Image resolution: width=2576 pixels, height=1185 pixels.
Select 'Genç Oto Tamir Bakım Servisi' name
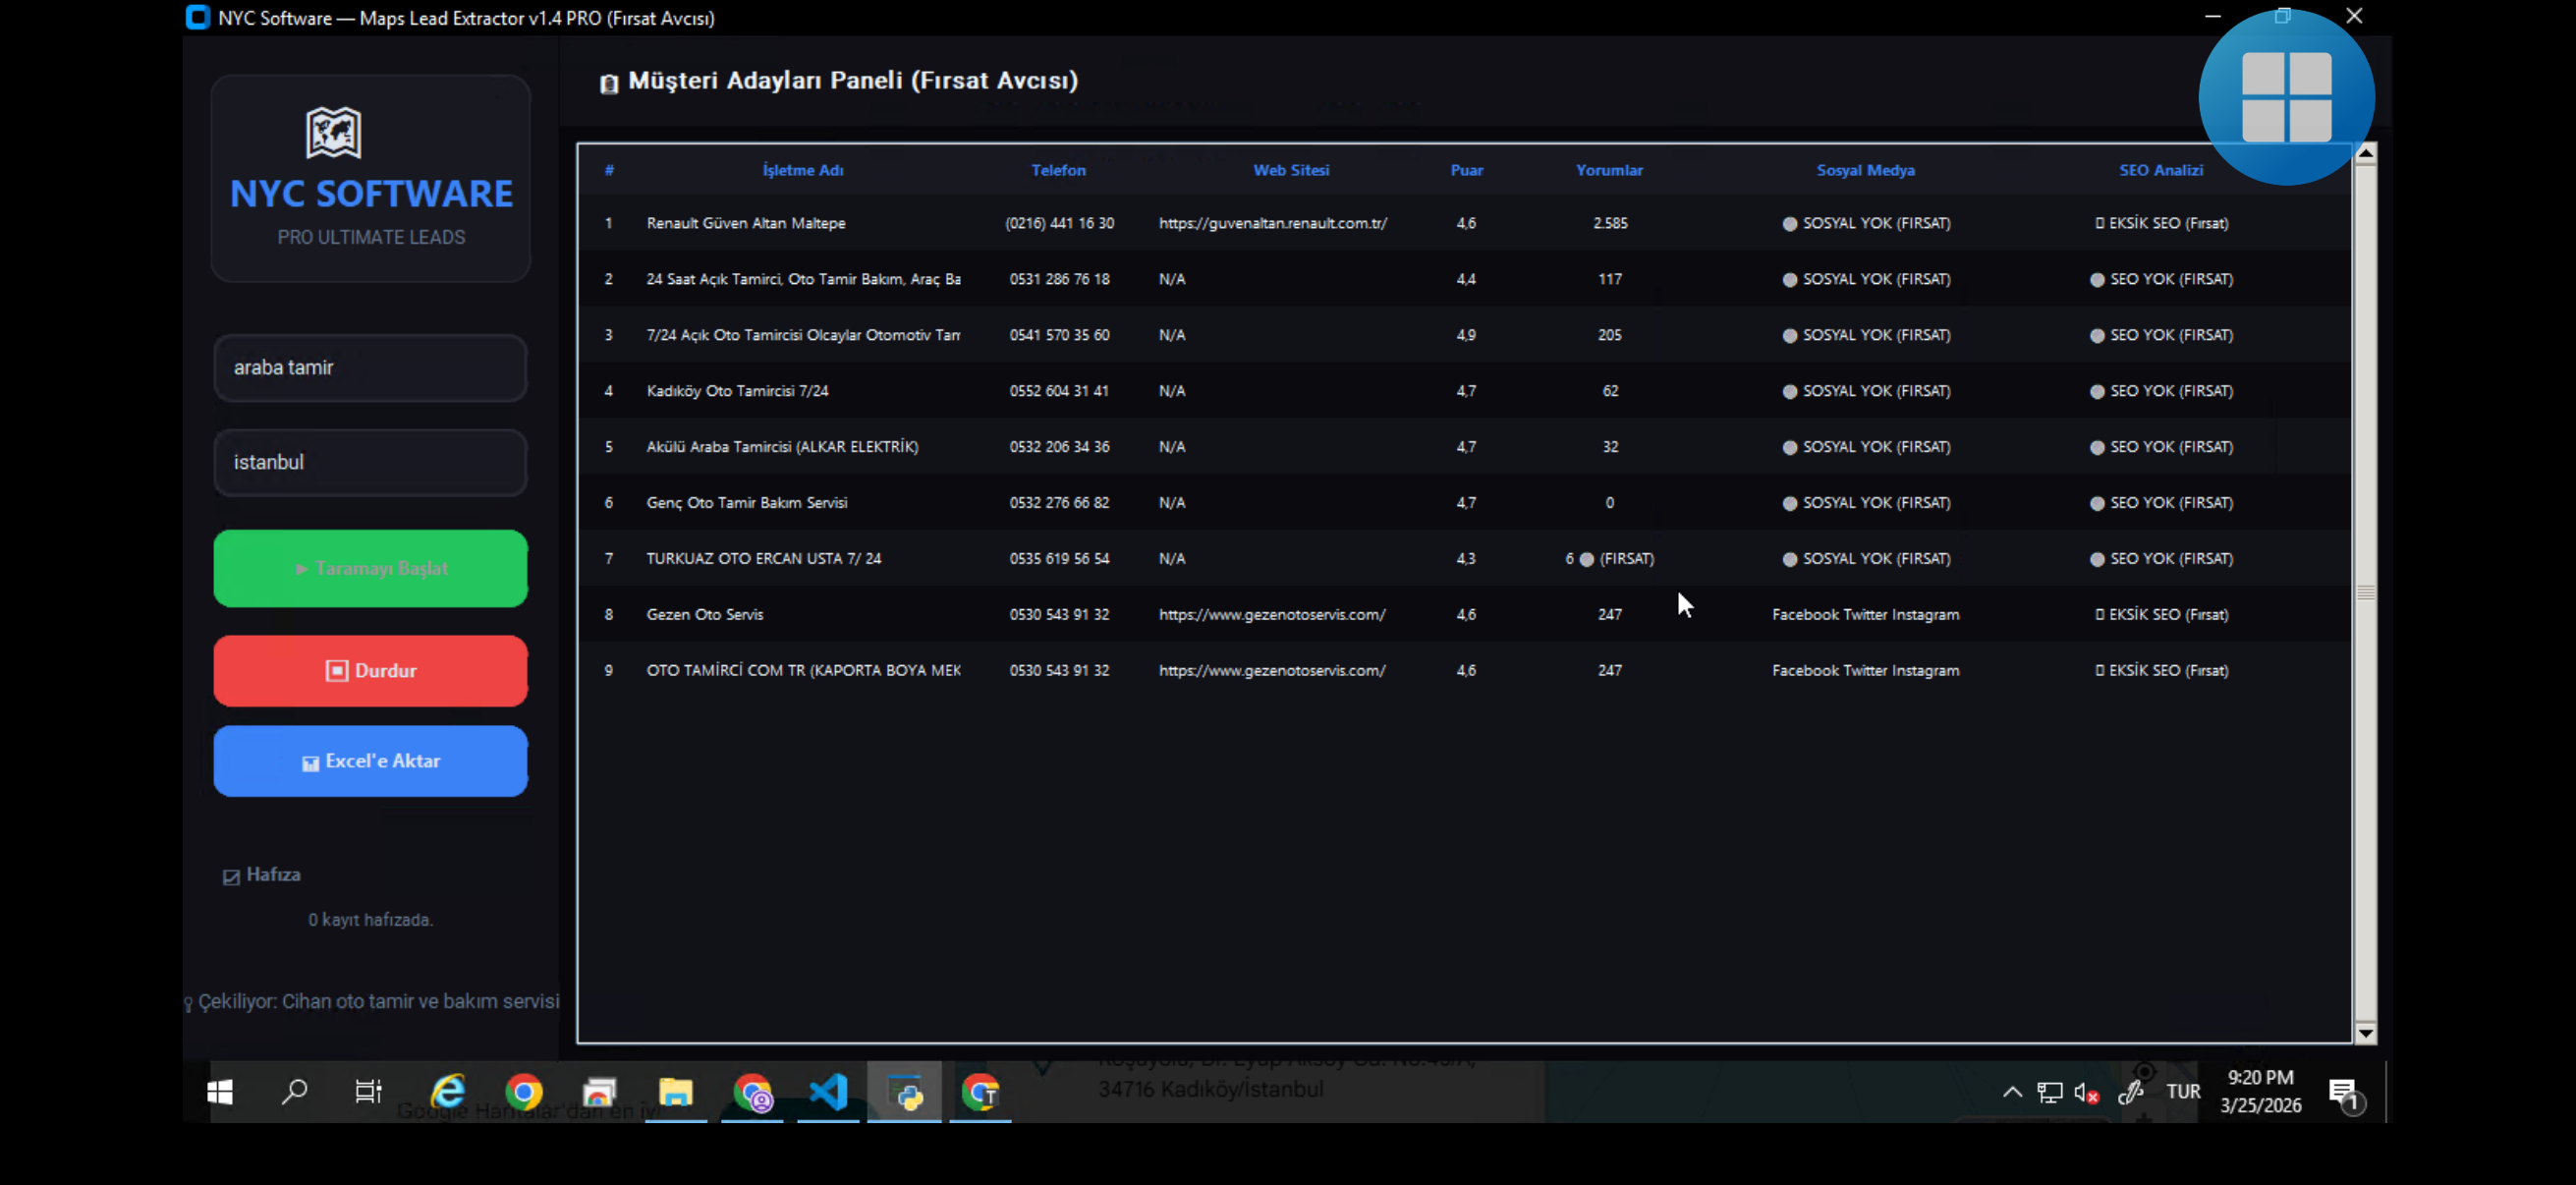point(746,503)
